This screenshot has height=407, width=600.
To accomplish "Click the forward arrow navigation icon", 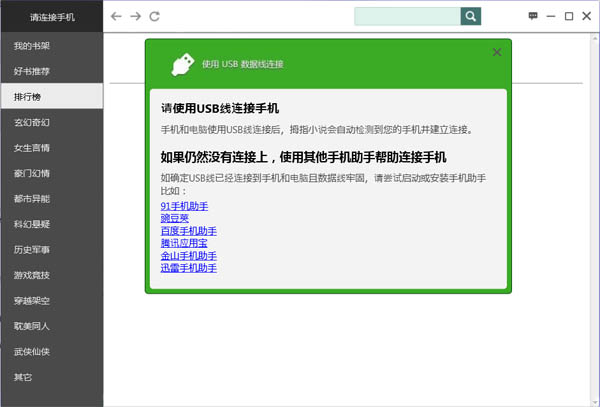I will click(136, 17).
